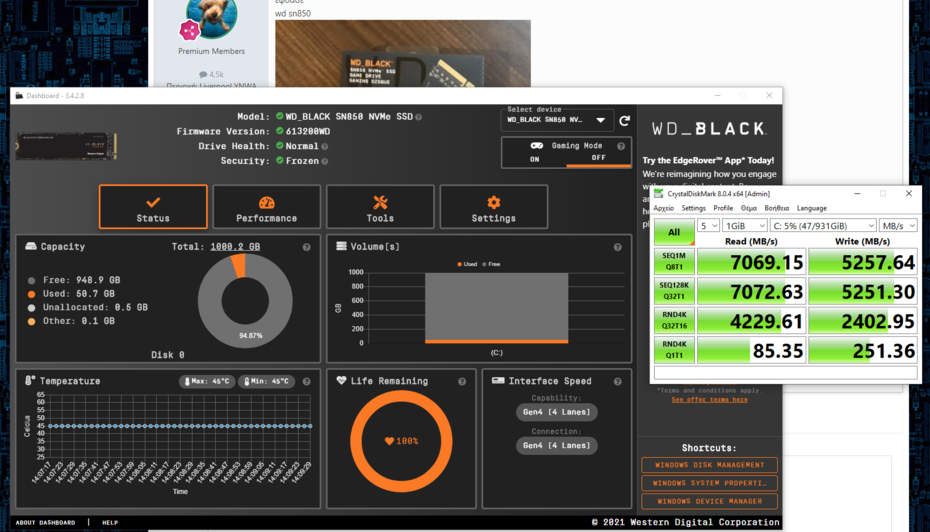Image resolution: width=930 pixels, height=532 pixels.
Task: Click the Firmware Version green check icon
Action: [x=279, y=131]
